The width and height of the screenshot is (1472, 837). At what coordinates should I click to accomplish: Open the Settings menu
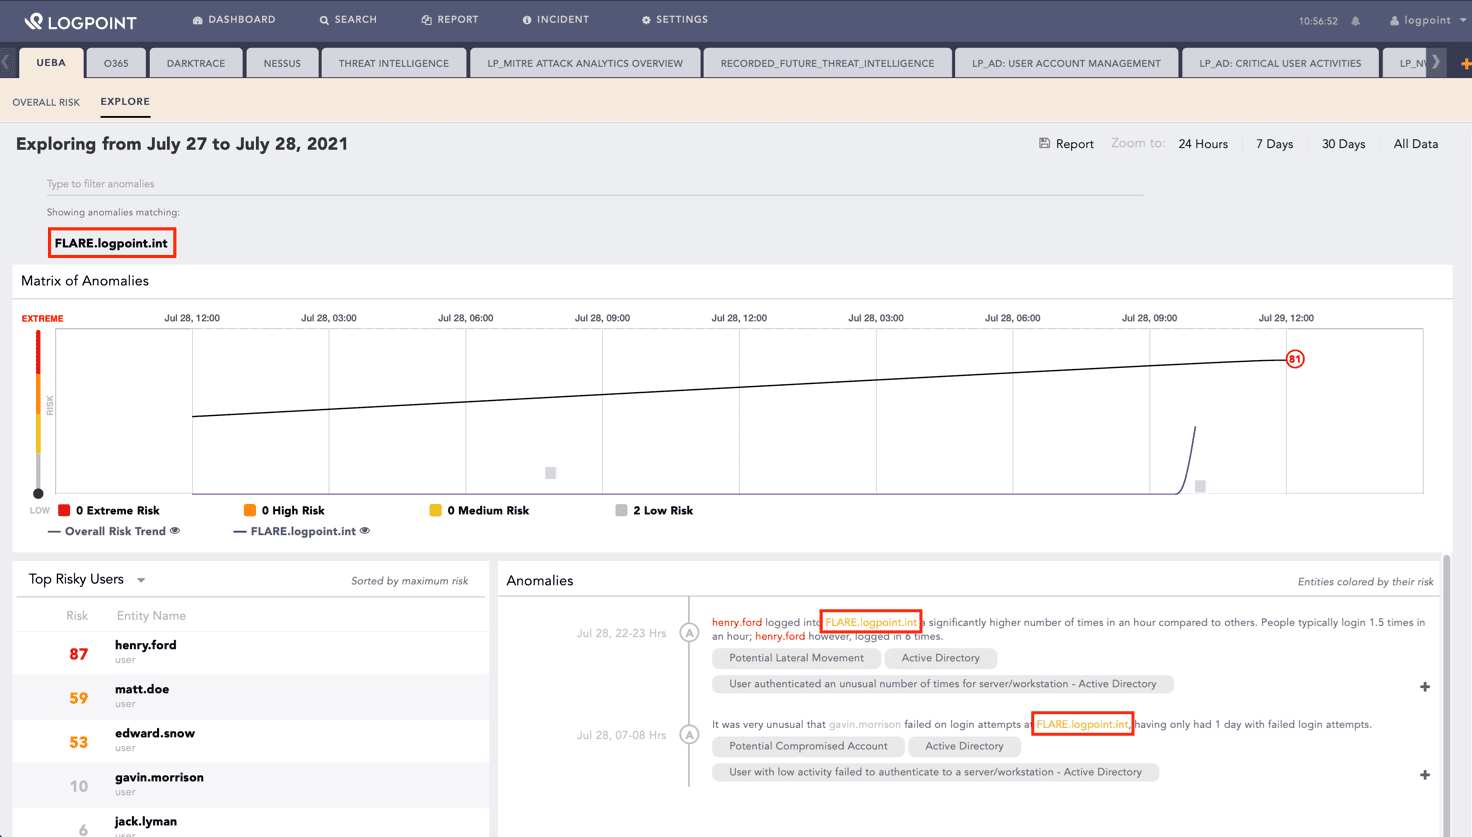click(x=675, y=20)
